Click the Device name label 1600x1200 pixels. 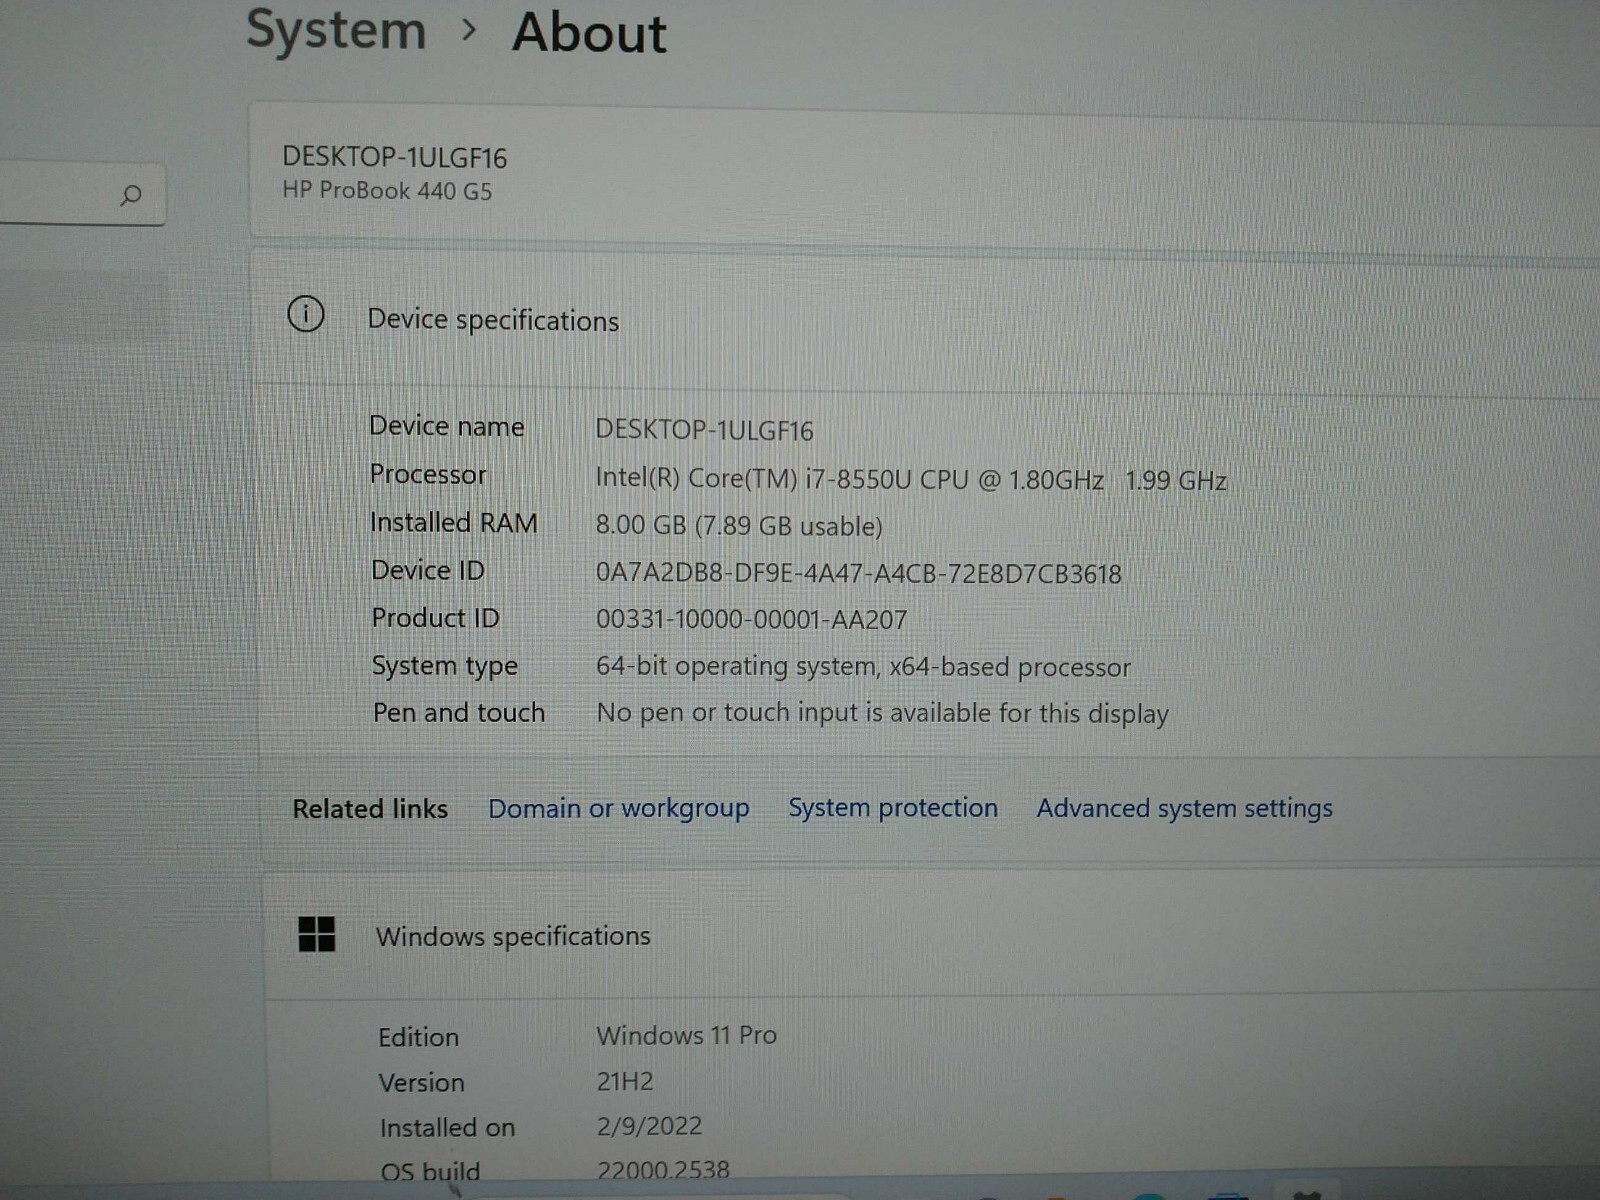446,426
